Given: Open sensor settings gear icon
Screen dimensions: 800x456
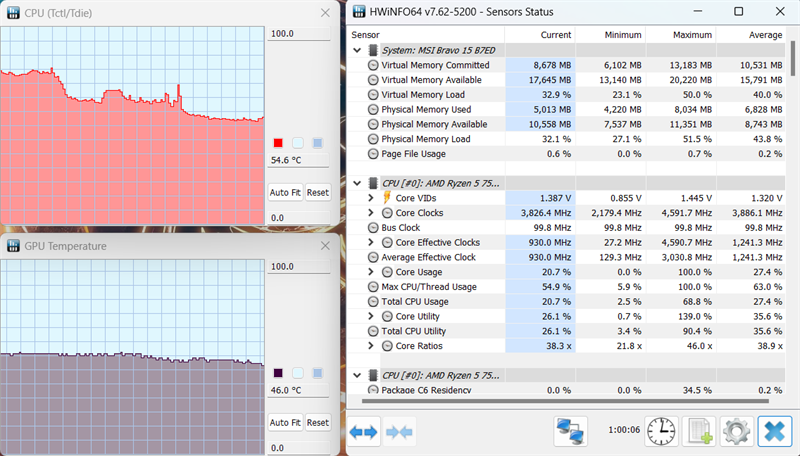Looking at the screenshot, I should click(736, 432).
